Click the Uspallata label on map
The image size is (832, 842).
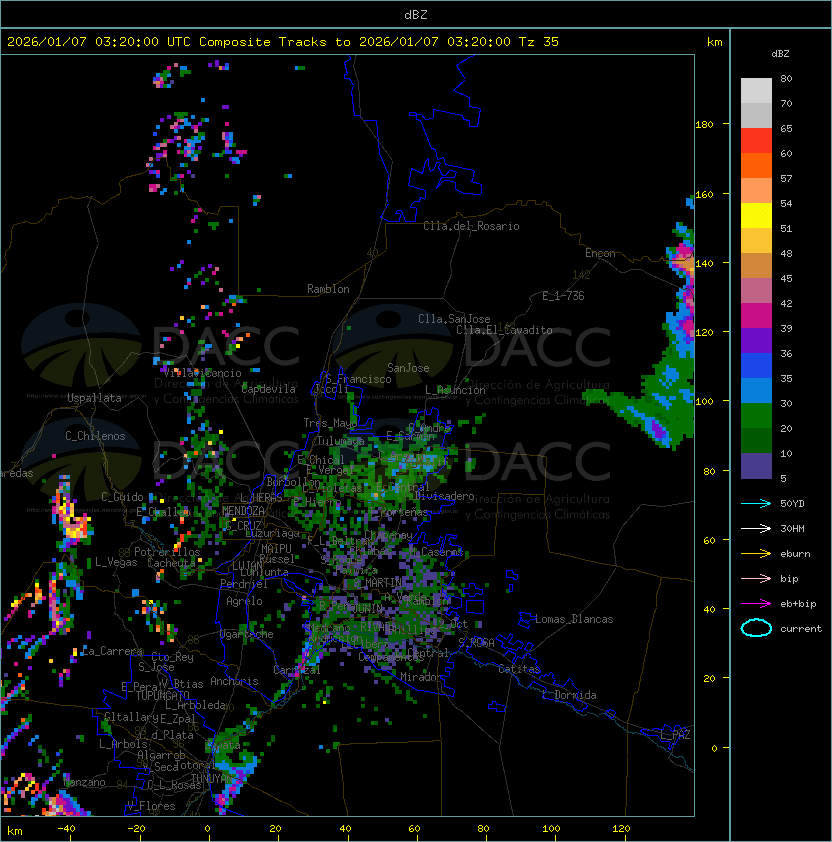click(x=94, y=398)
